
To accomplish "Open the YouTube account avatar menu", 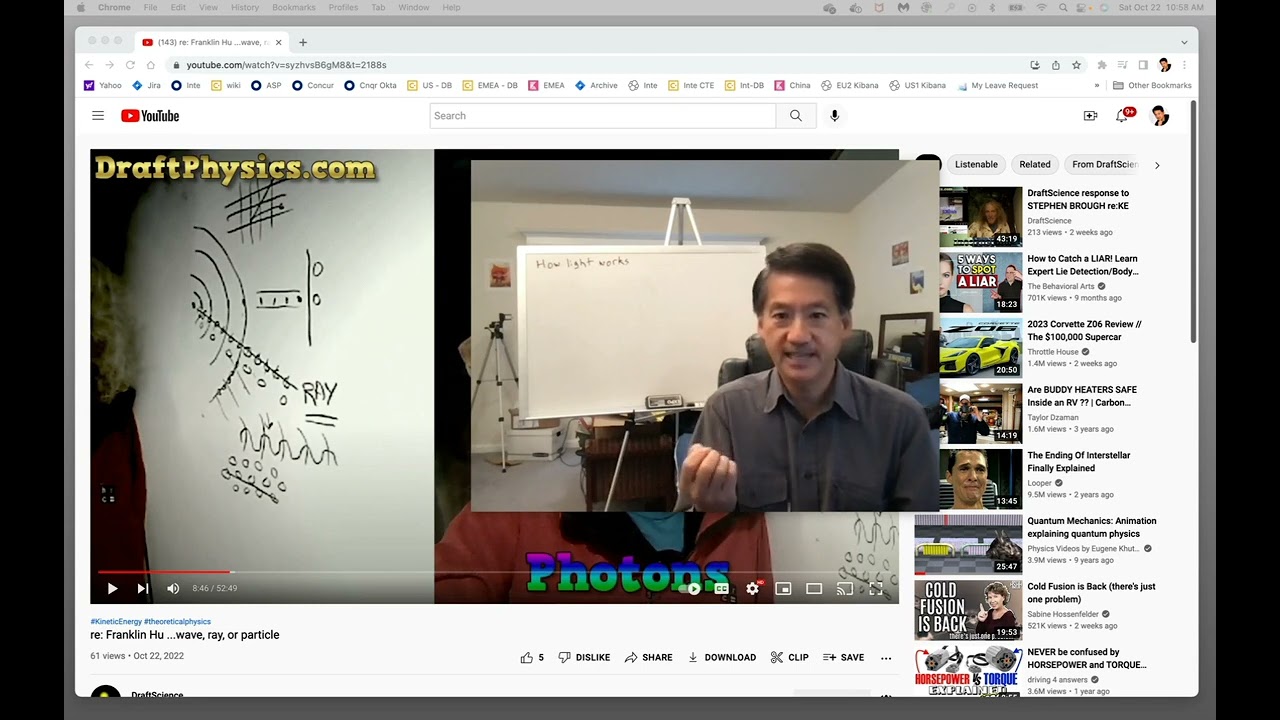I will pos(1160,116).
